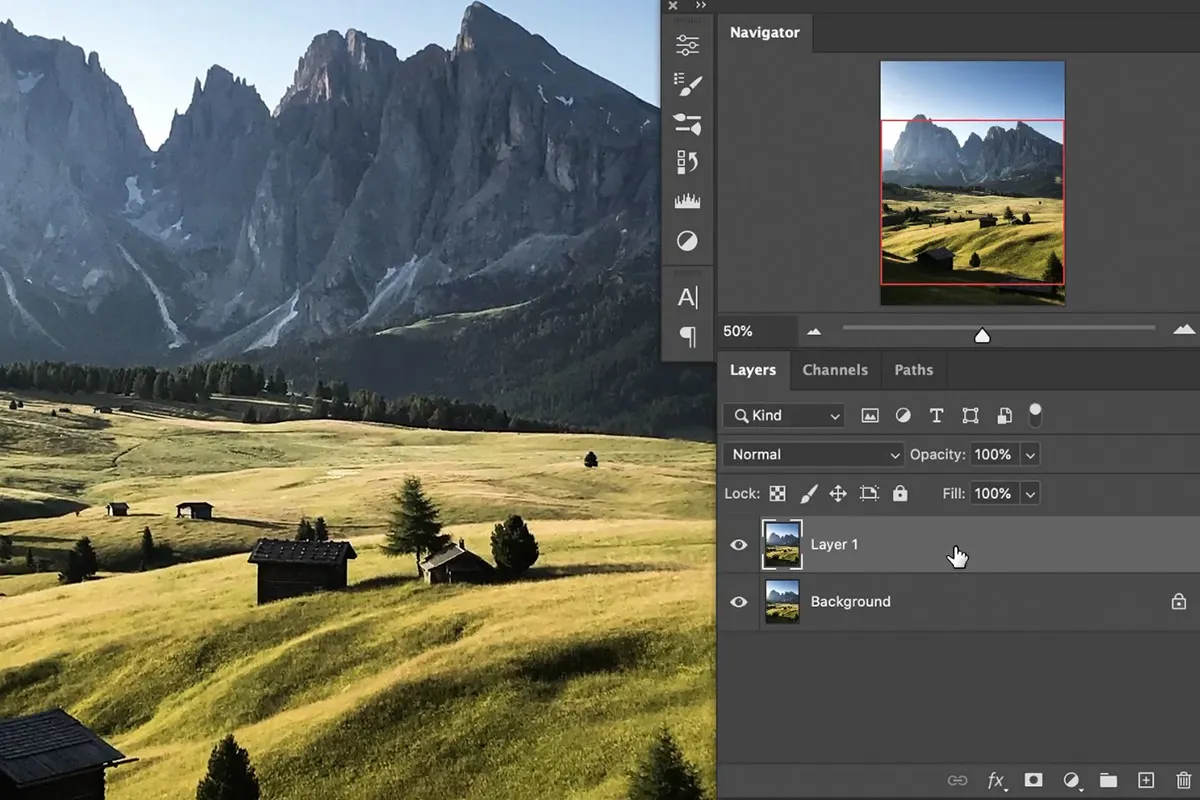This screenshot has height=800, width=1200.
Task: Open the Kind filter type dropdown
Action: [786, 416]
